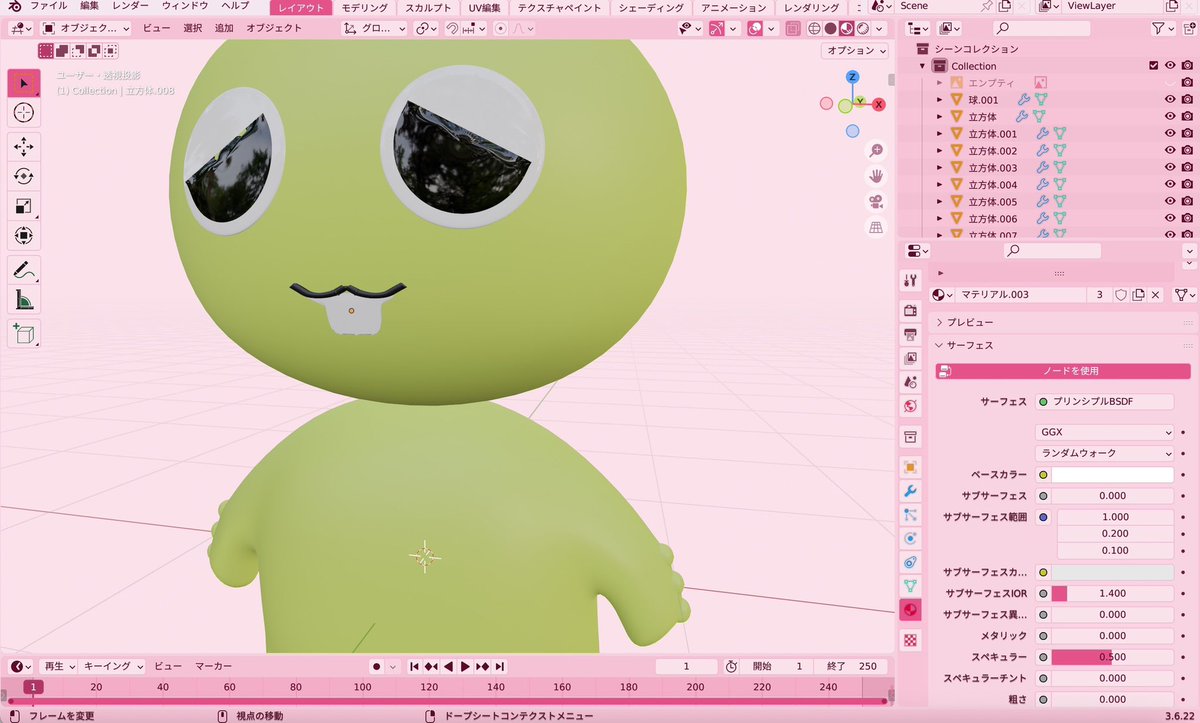1200x723 pixels.
Task: Open the Modifiers wrench properties tab
Action: pos(910,491)
